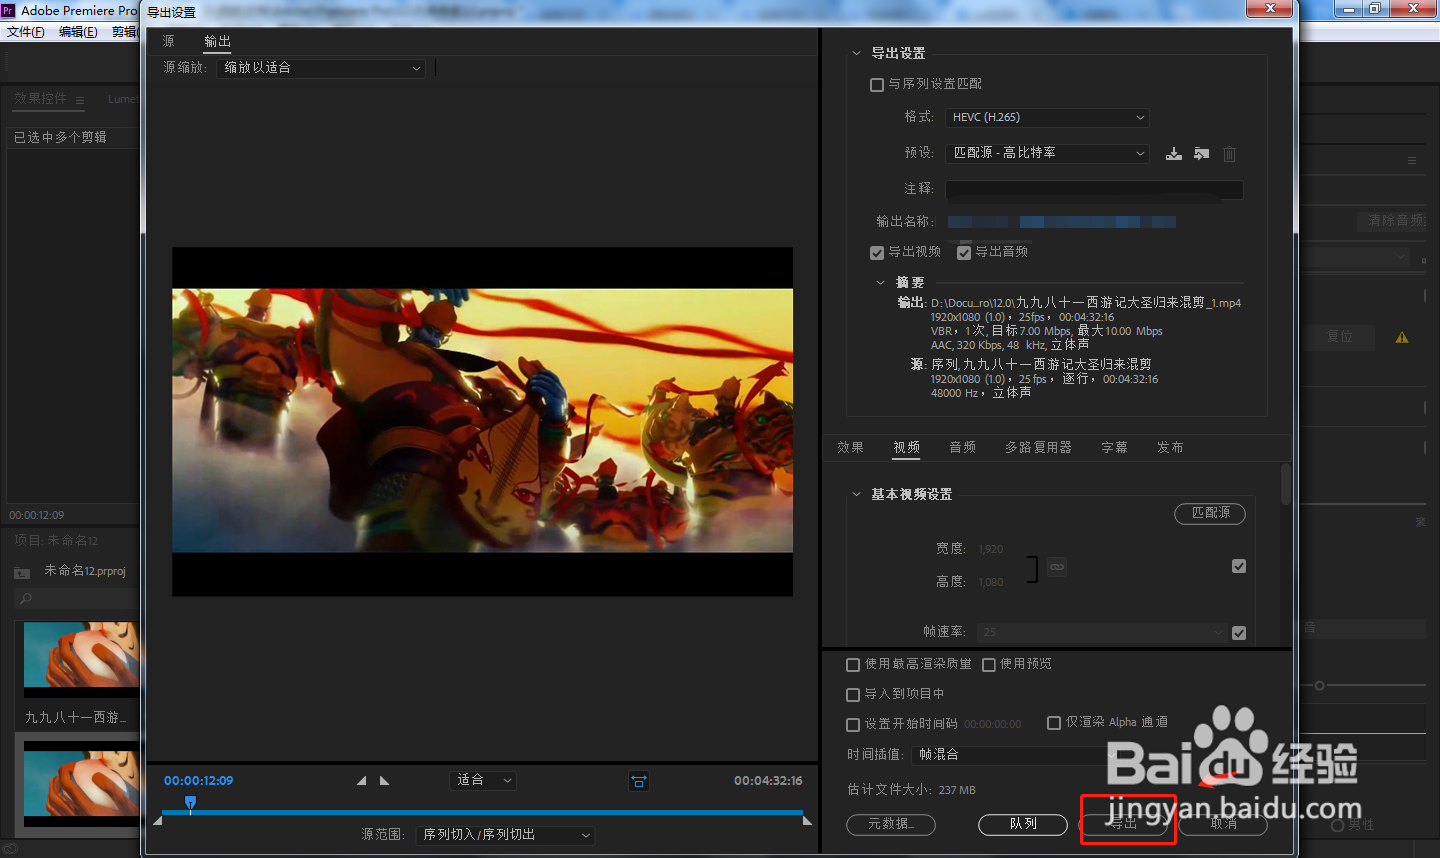1440x858 pixels.
Task: Click the 匹配源 button
Action: (x=1210, y=513)
